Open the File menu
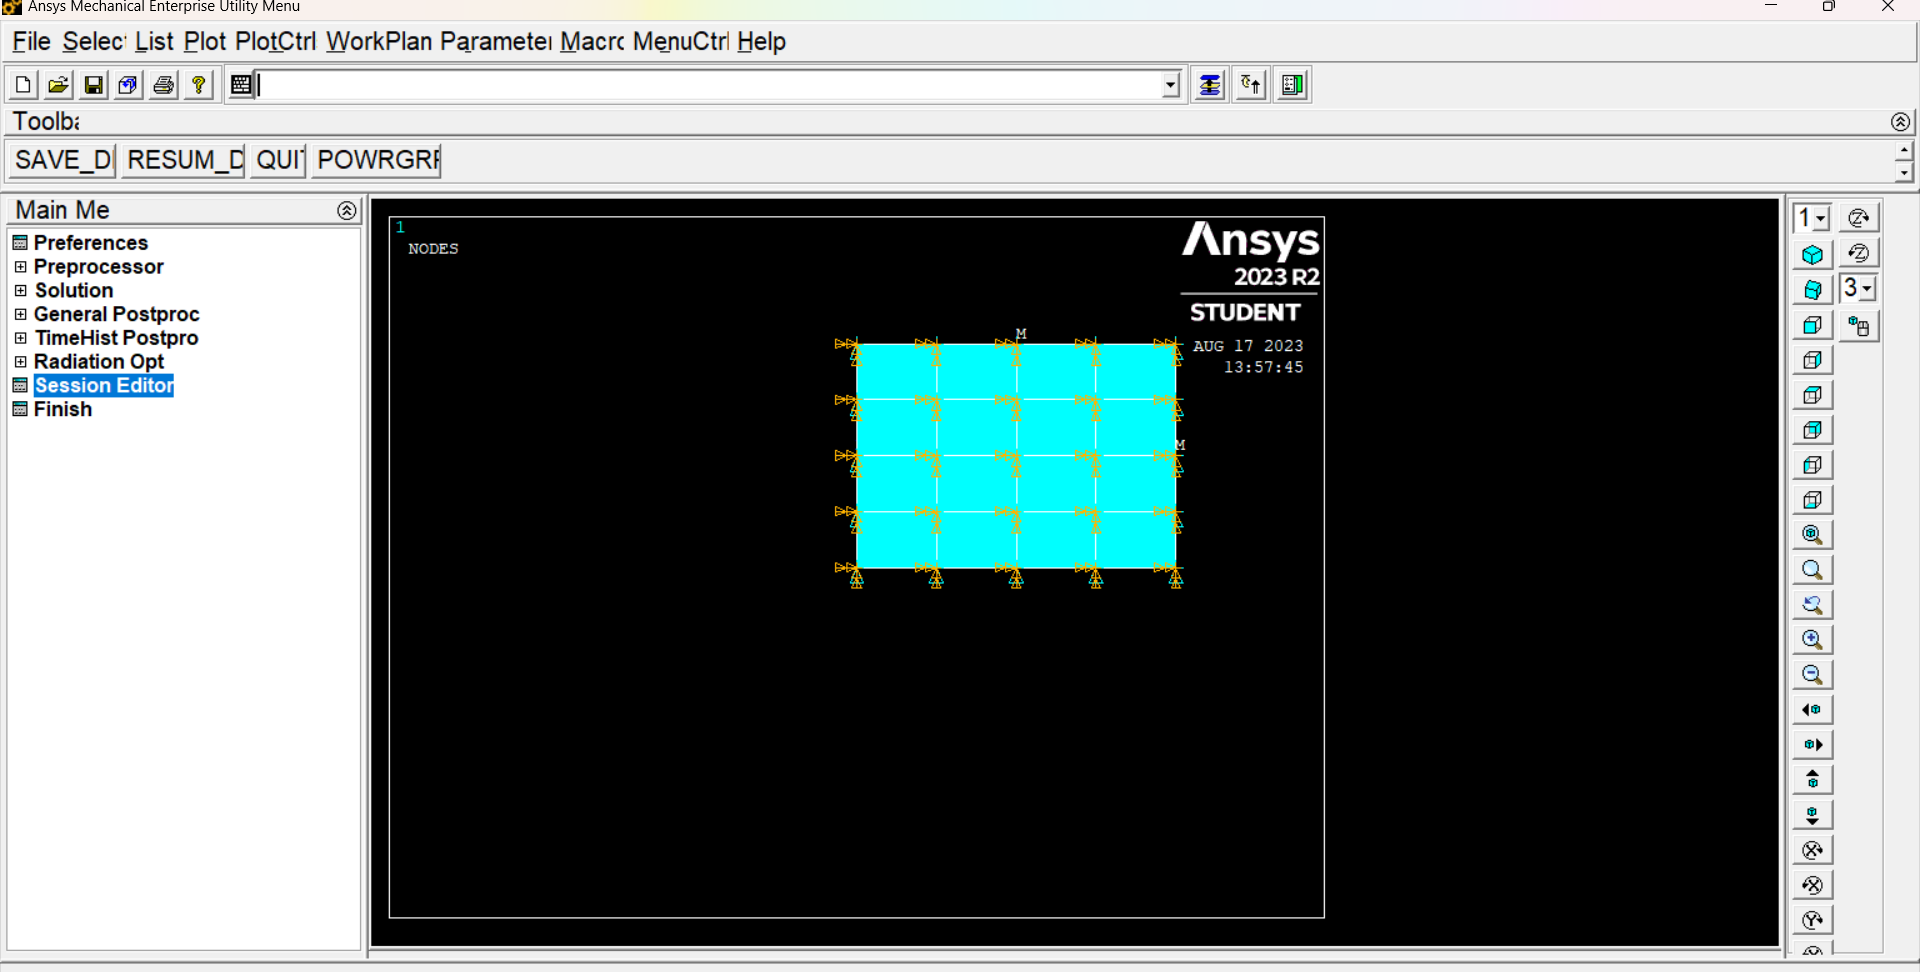The width and height of the screenshot is (1920, 972). pos(31,42)
